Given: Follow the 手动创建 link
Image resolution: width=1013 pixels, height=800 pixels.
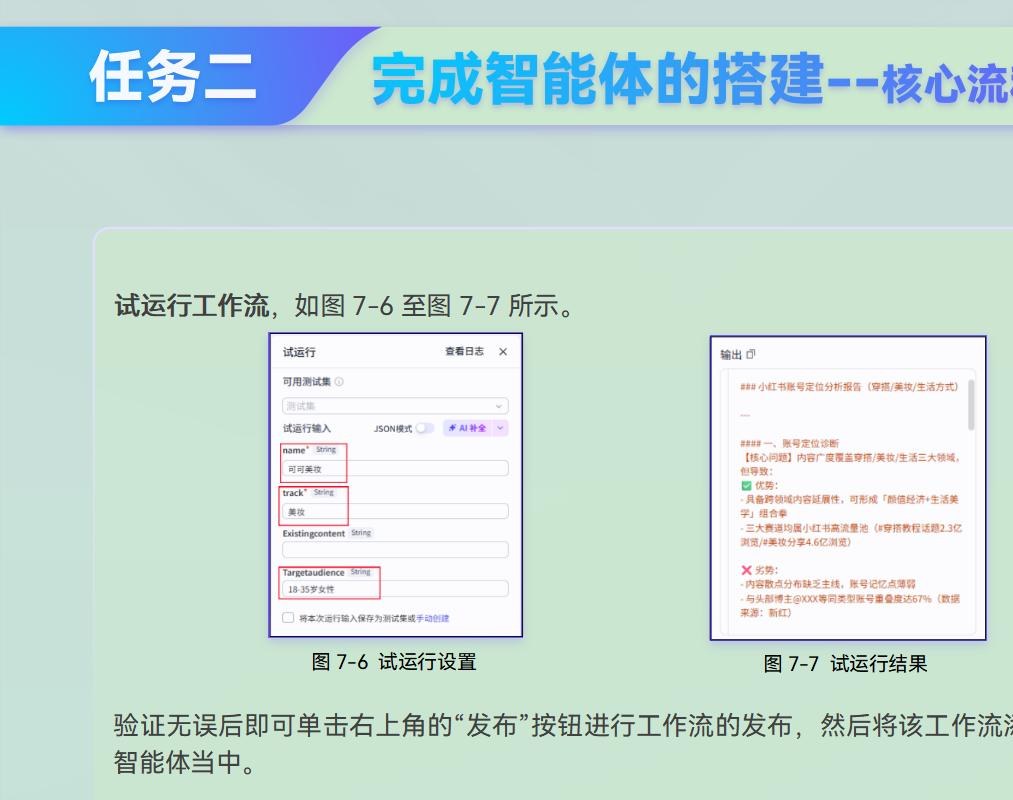Looking at the screenshot, I should 433,618.
